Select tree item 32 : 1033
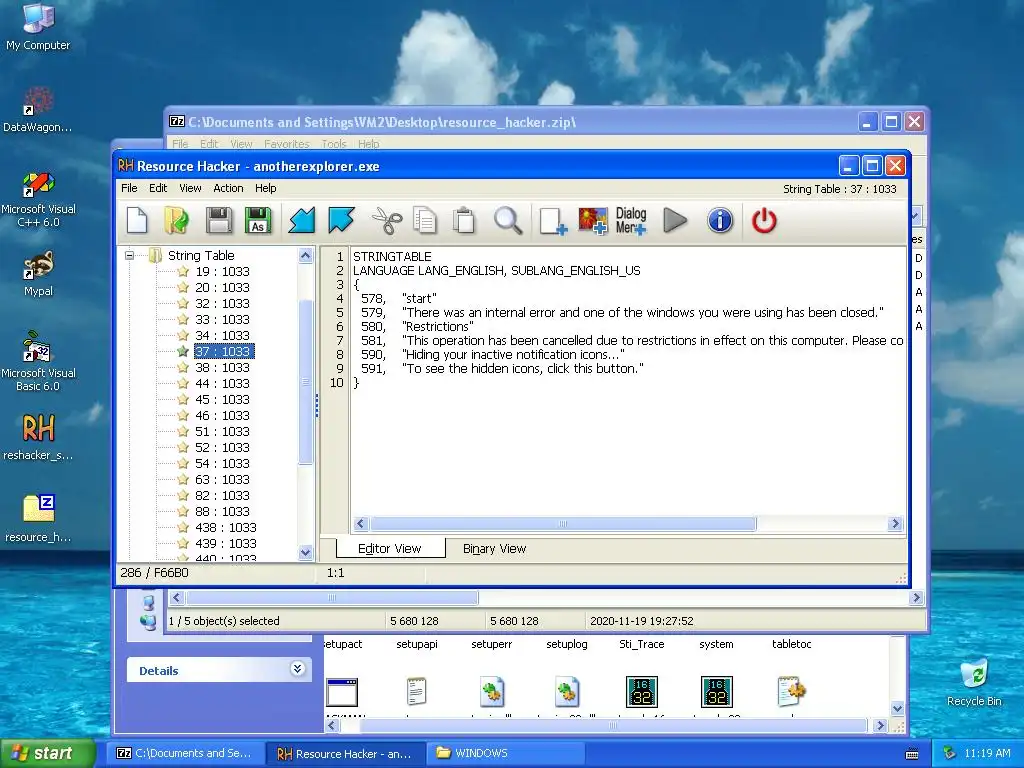Image resolution: width=1024 pixels, height=768 pixels. pyautogui.click(x=222, y=303)
